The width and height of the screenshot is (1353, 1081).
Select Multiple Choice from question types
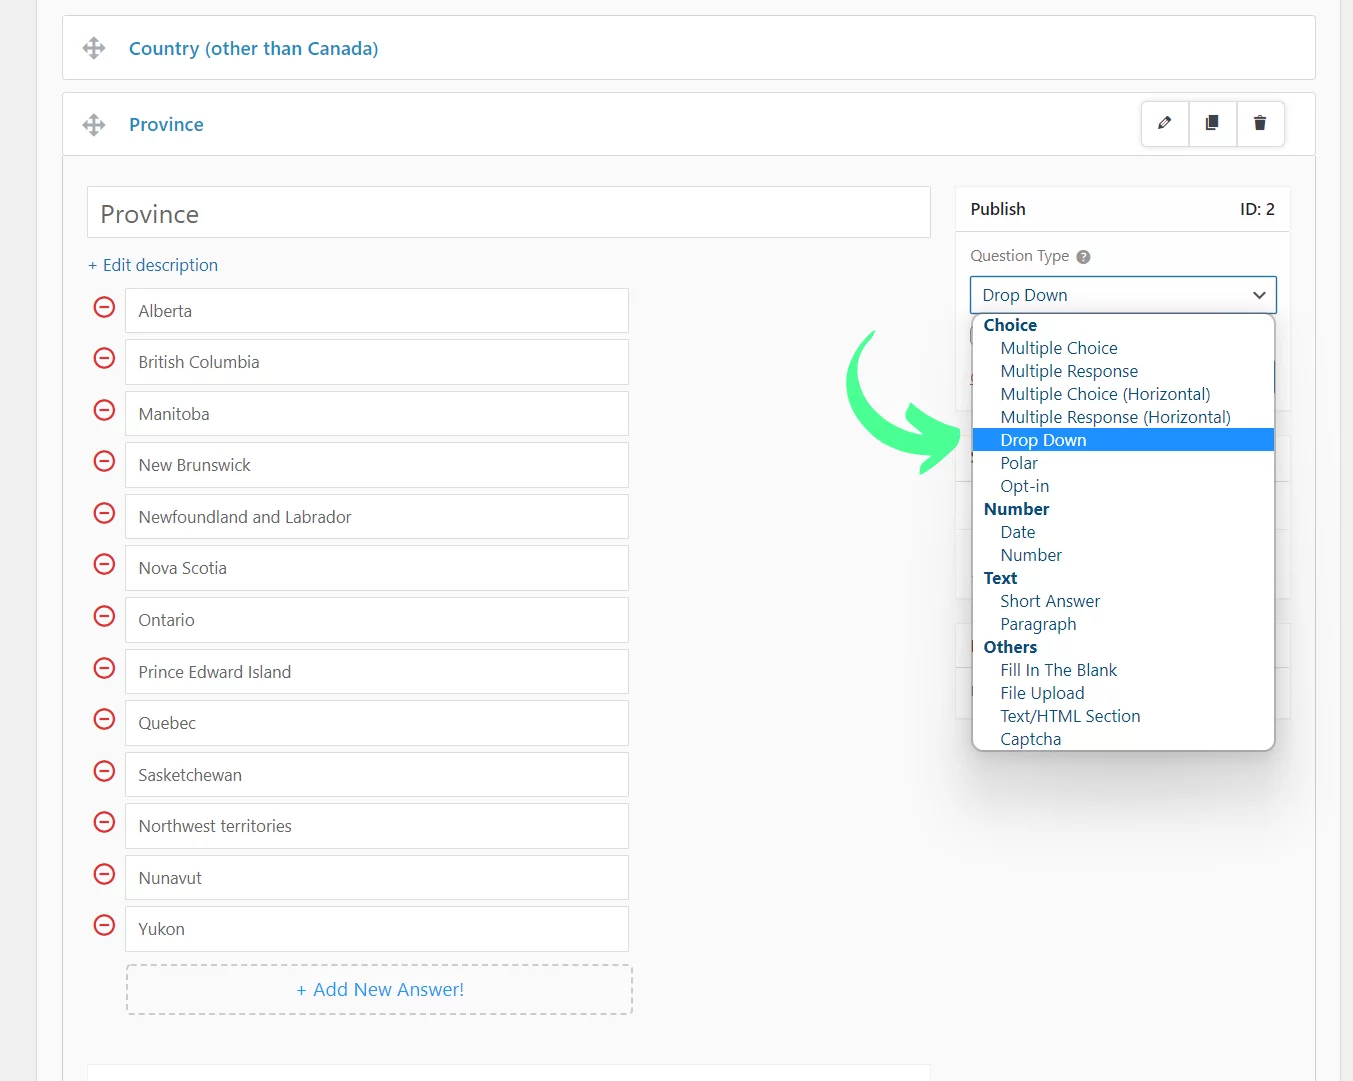click(1059, 348)
